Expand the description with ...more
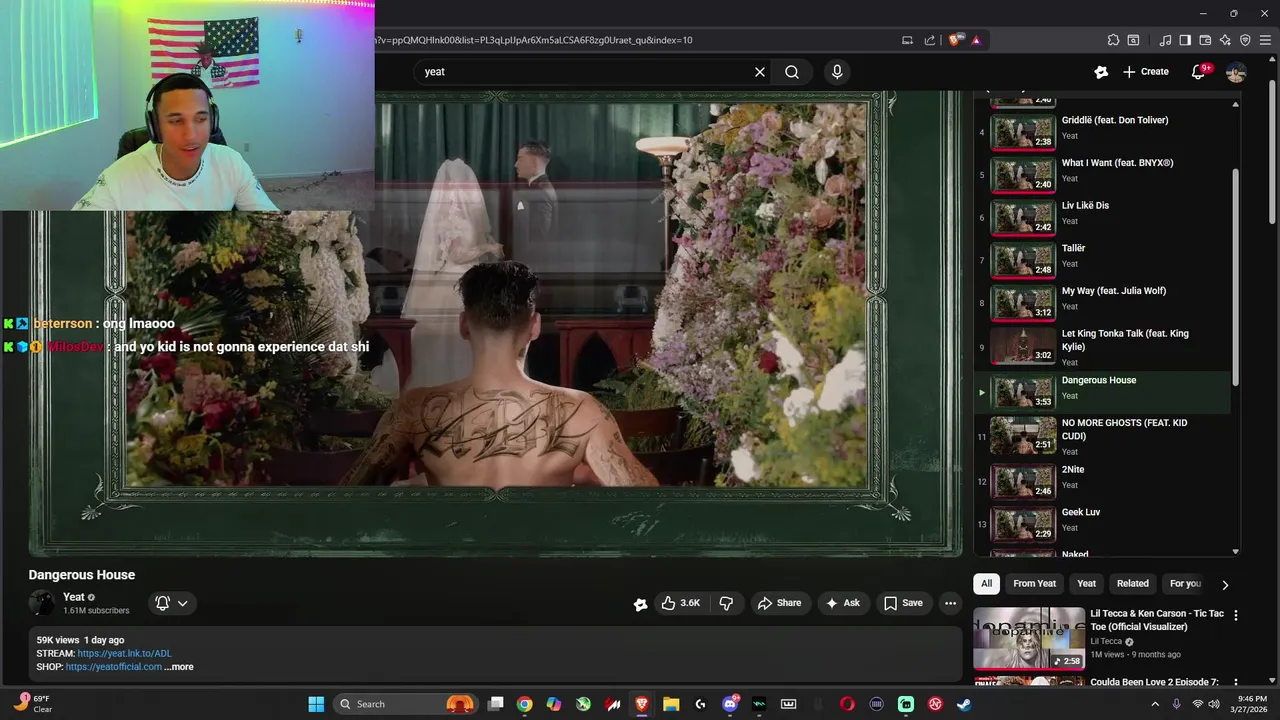Viewport: 1280px width, 720px height. pos(179,667)
